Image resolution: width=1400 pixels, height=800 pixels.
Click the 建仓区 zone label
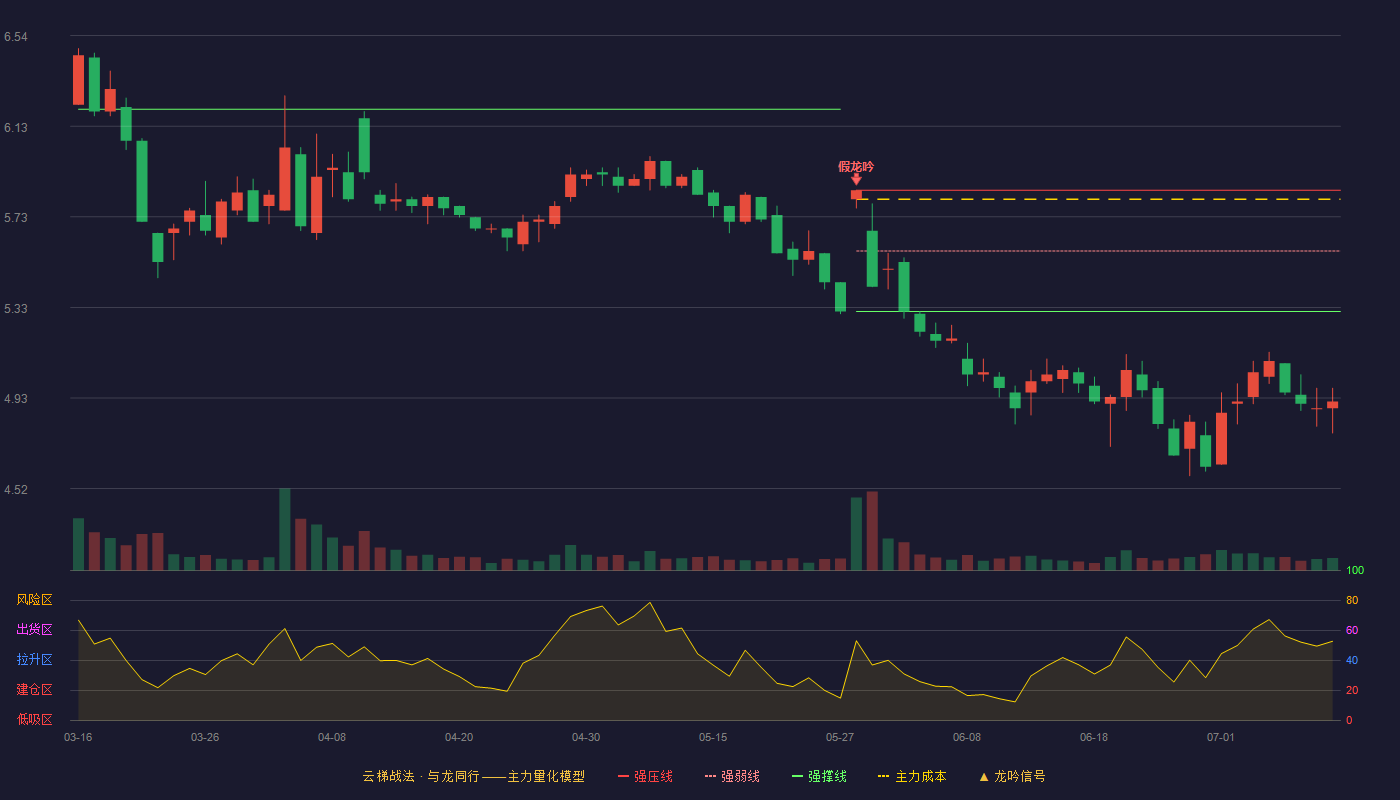pyautogui.click(x=34, y=690)
